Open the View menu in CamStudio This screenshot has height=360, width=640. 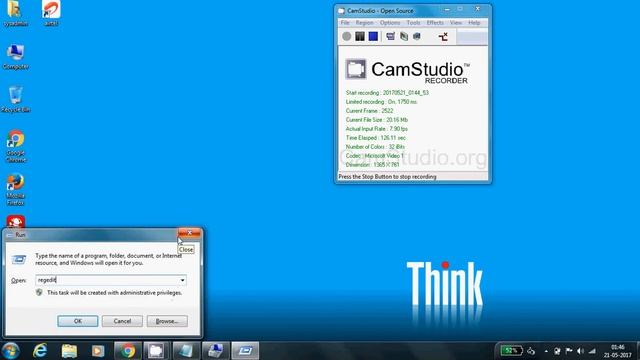[456, 23]
